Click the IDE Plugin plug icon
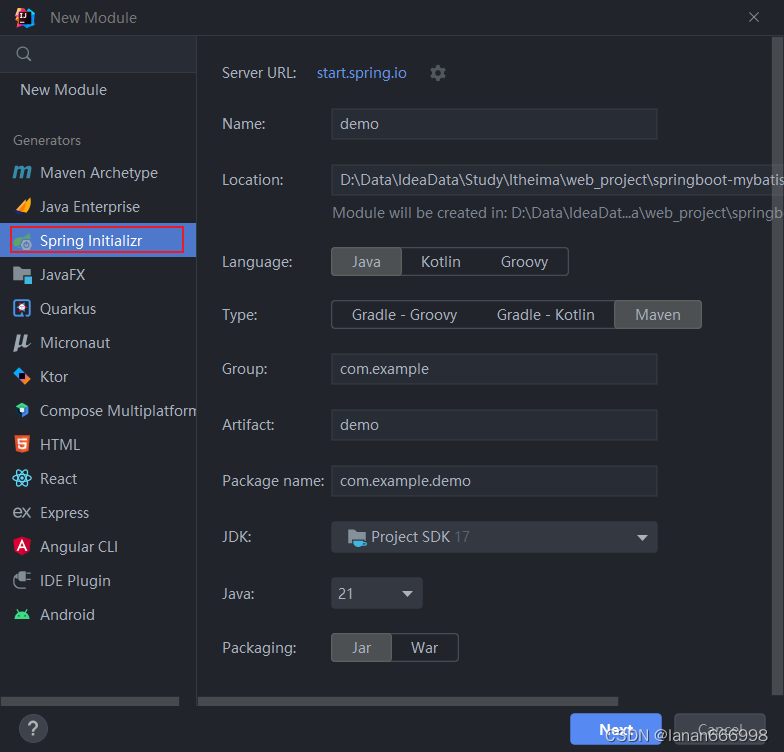The height and width of the screenshot is (752, 784). point(22,580)
